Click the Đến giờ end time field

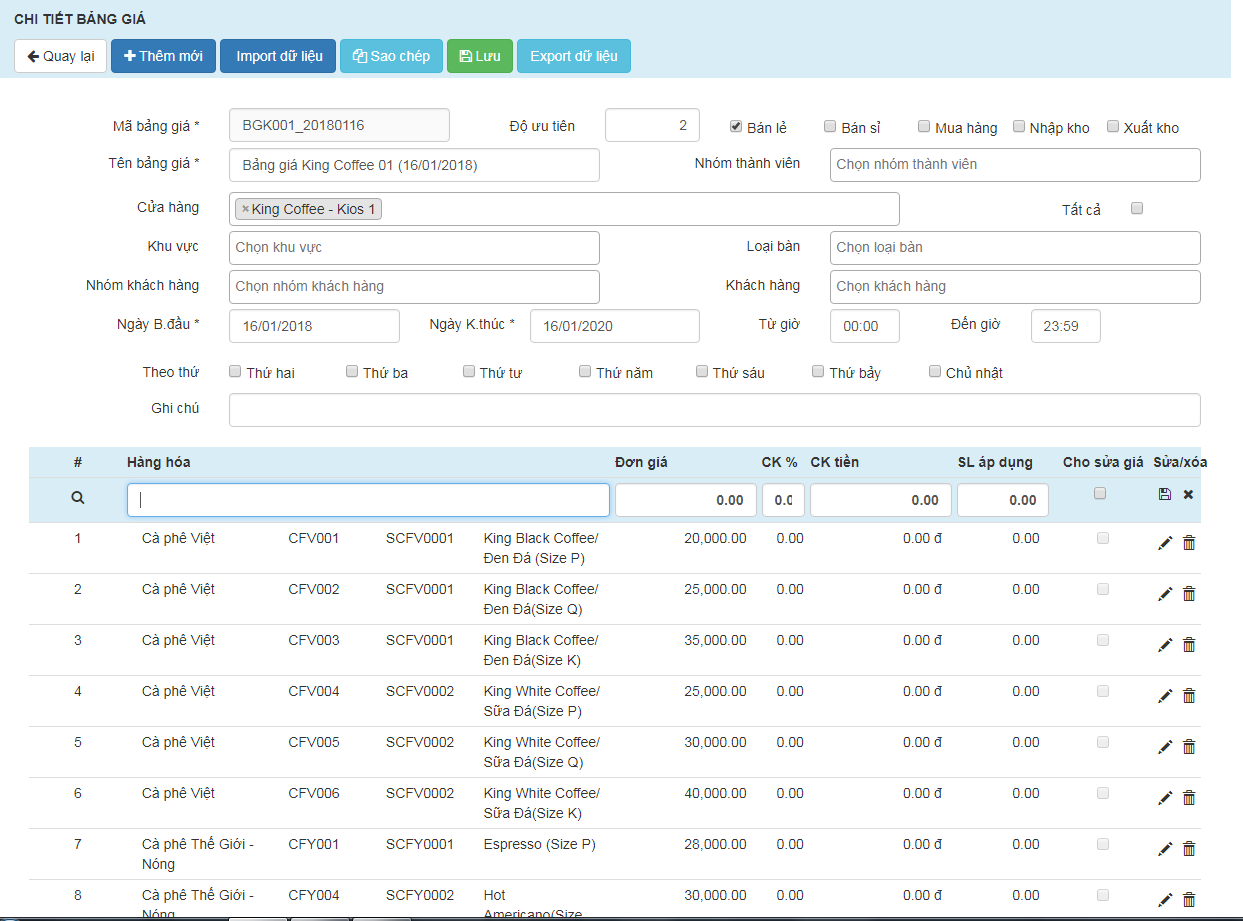(x=1066, y=326)
